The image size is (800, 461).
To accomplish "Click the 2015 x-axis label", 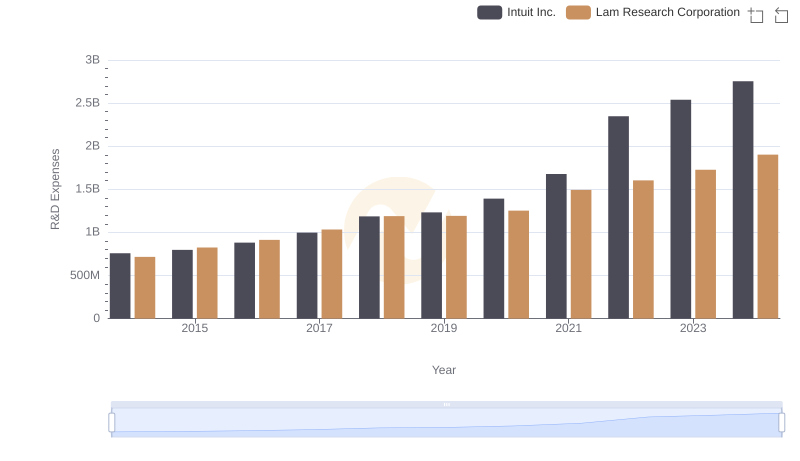I will (x=195, y=328).
